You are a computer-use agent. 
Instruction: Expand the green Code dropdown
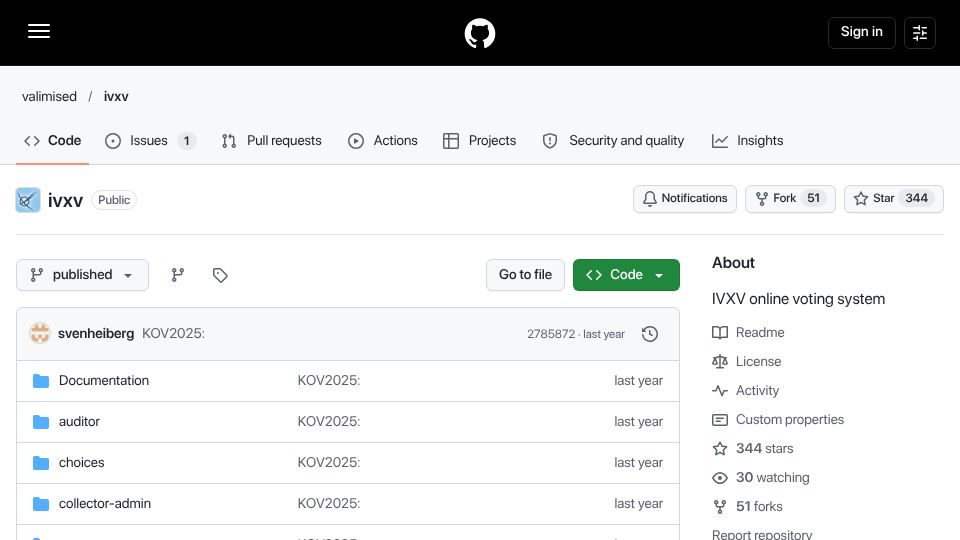(x=626, y=275)
